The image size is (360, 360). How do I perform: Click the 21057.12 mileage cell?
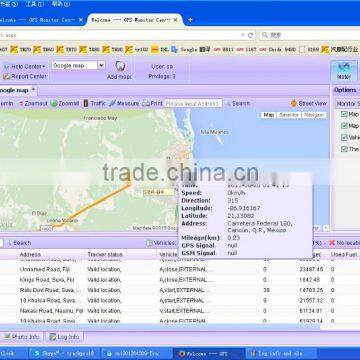tap(311, 300)
